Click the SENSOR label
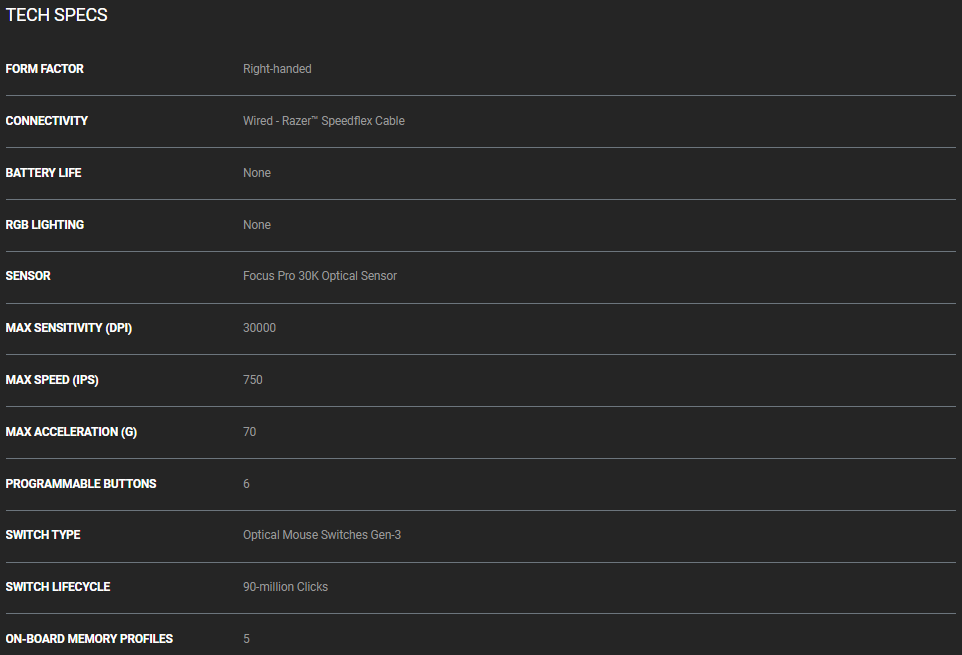The height and width of the screenshot is (655, 962). [28, 276]
